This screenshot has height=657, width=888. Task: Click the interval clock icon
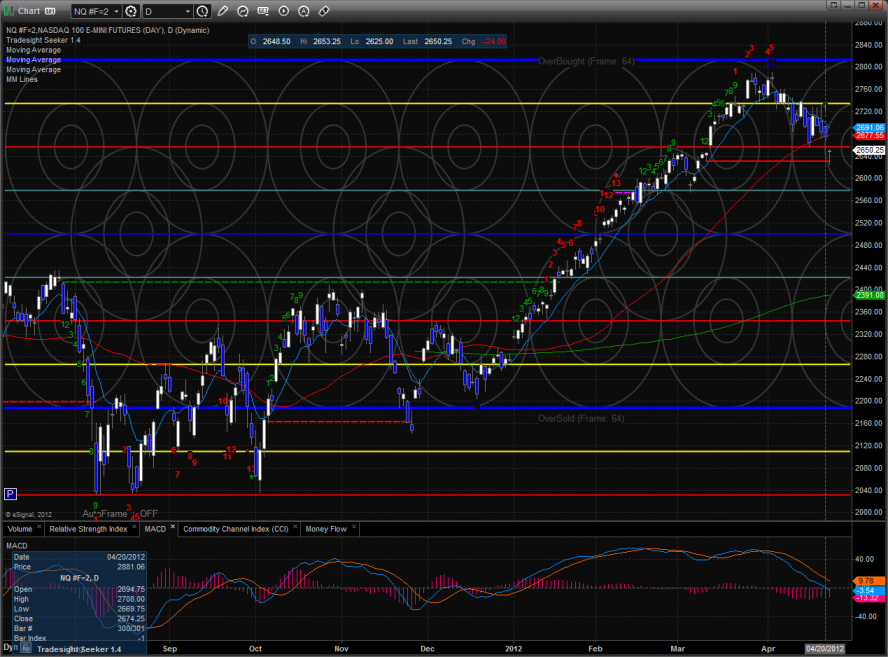pos(203,11)
